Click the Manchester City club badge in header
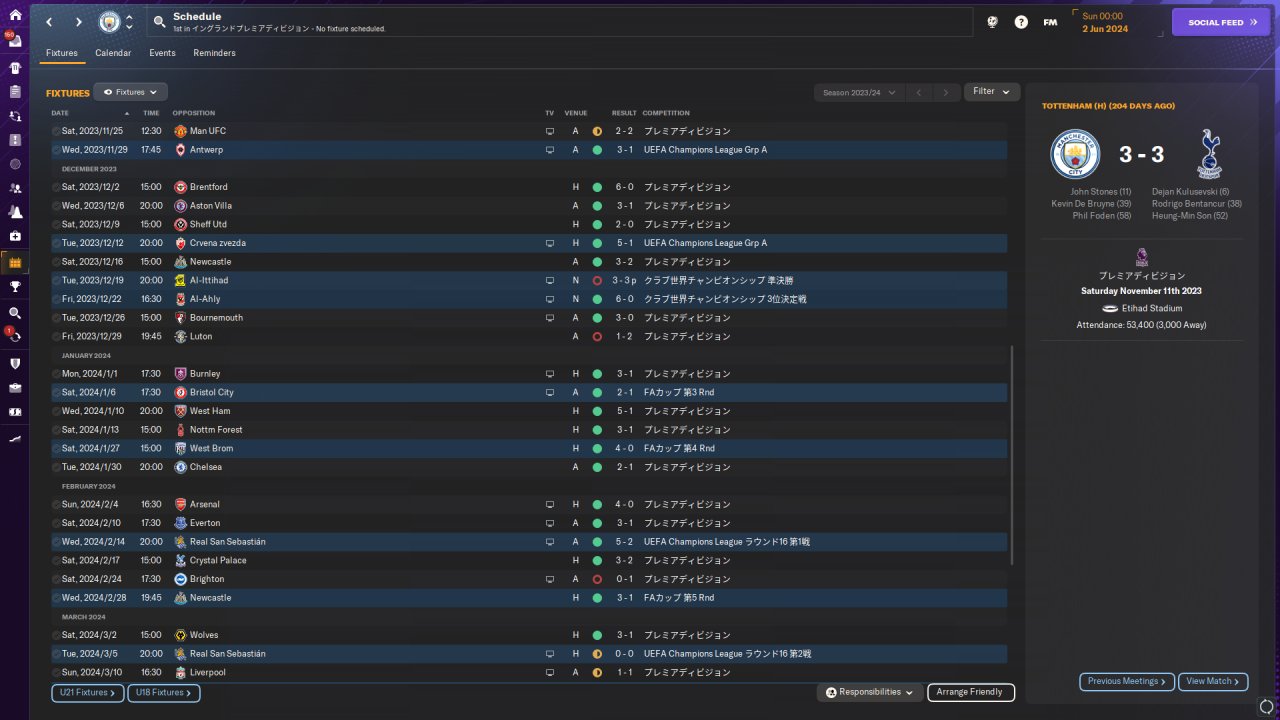Screen dimensions: 1280x720 point(109,22)
